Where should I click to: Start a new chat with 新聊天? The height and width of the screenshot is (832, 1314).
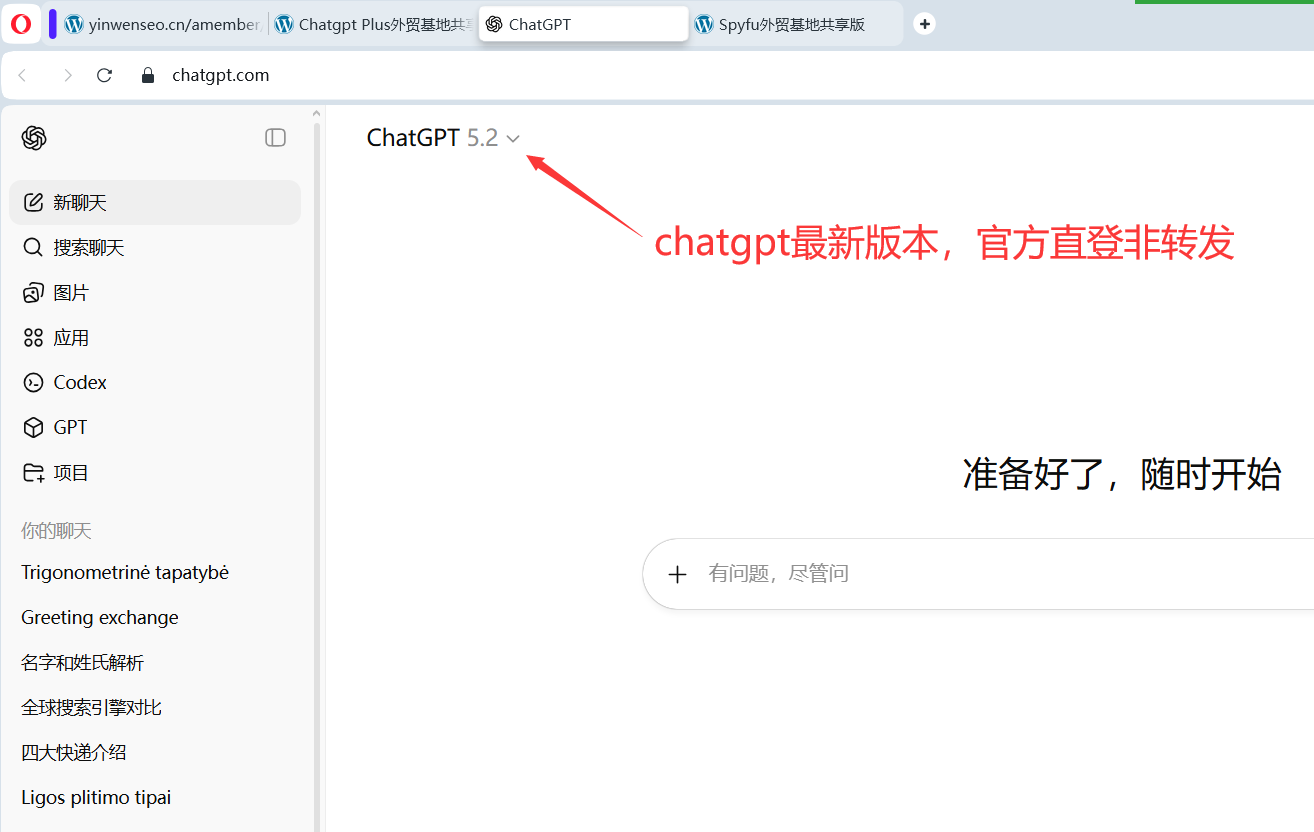click(x=155, y=202)
